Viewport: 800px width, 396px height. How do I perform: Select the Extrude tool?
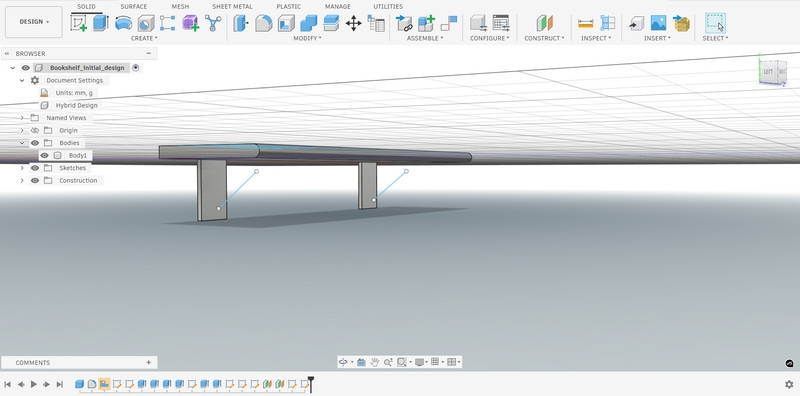pyautogui.click(x=101, y=23)
